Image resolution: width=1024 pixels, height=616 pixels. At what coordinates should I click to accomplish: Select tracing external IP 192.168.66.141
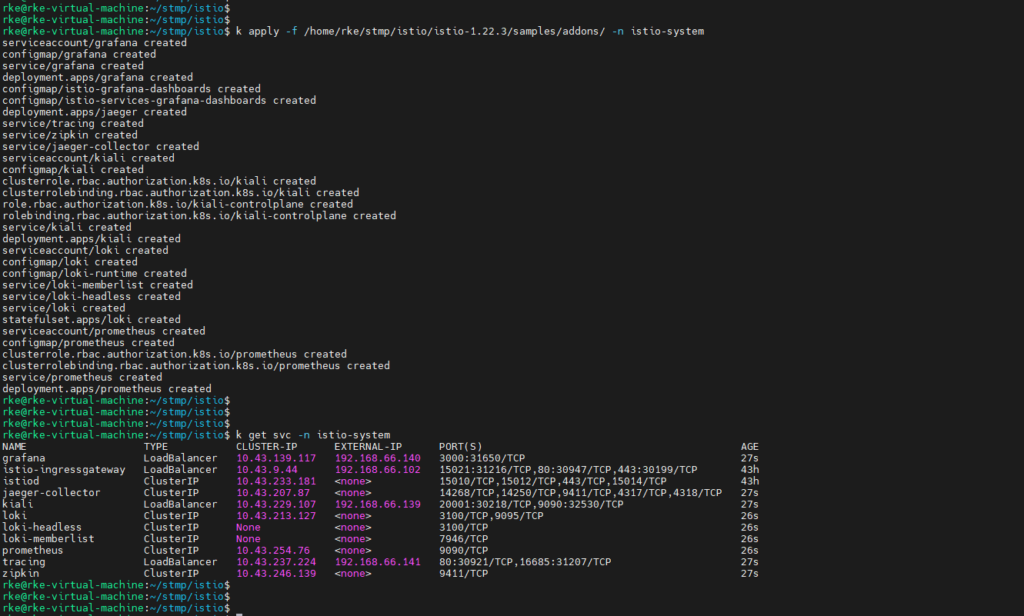tap(377, 562)
